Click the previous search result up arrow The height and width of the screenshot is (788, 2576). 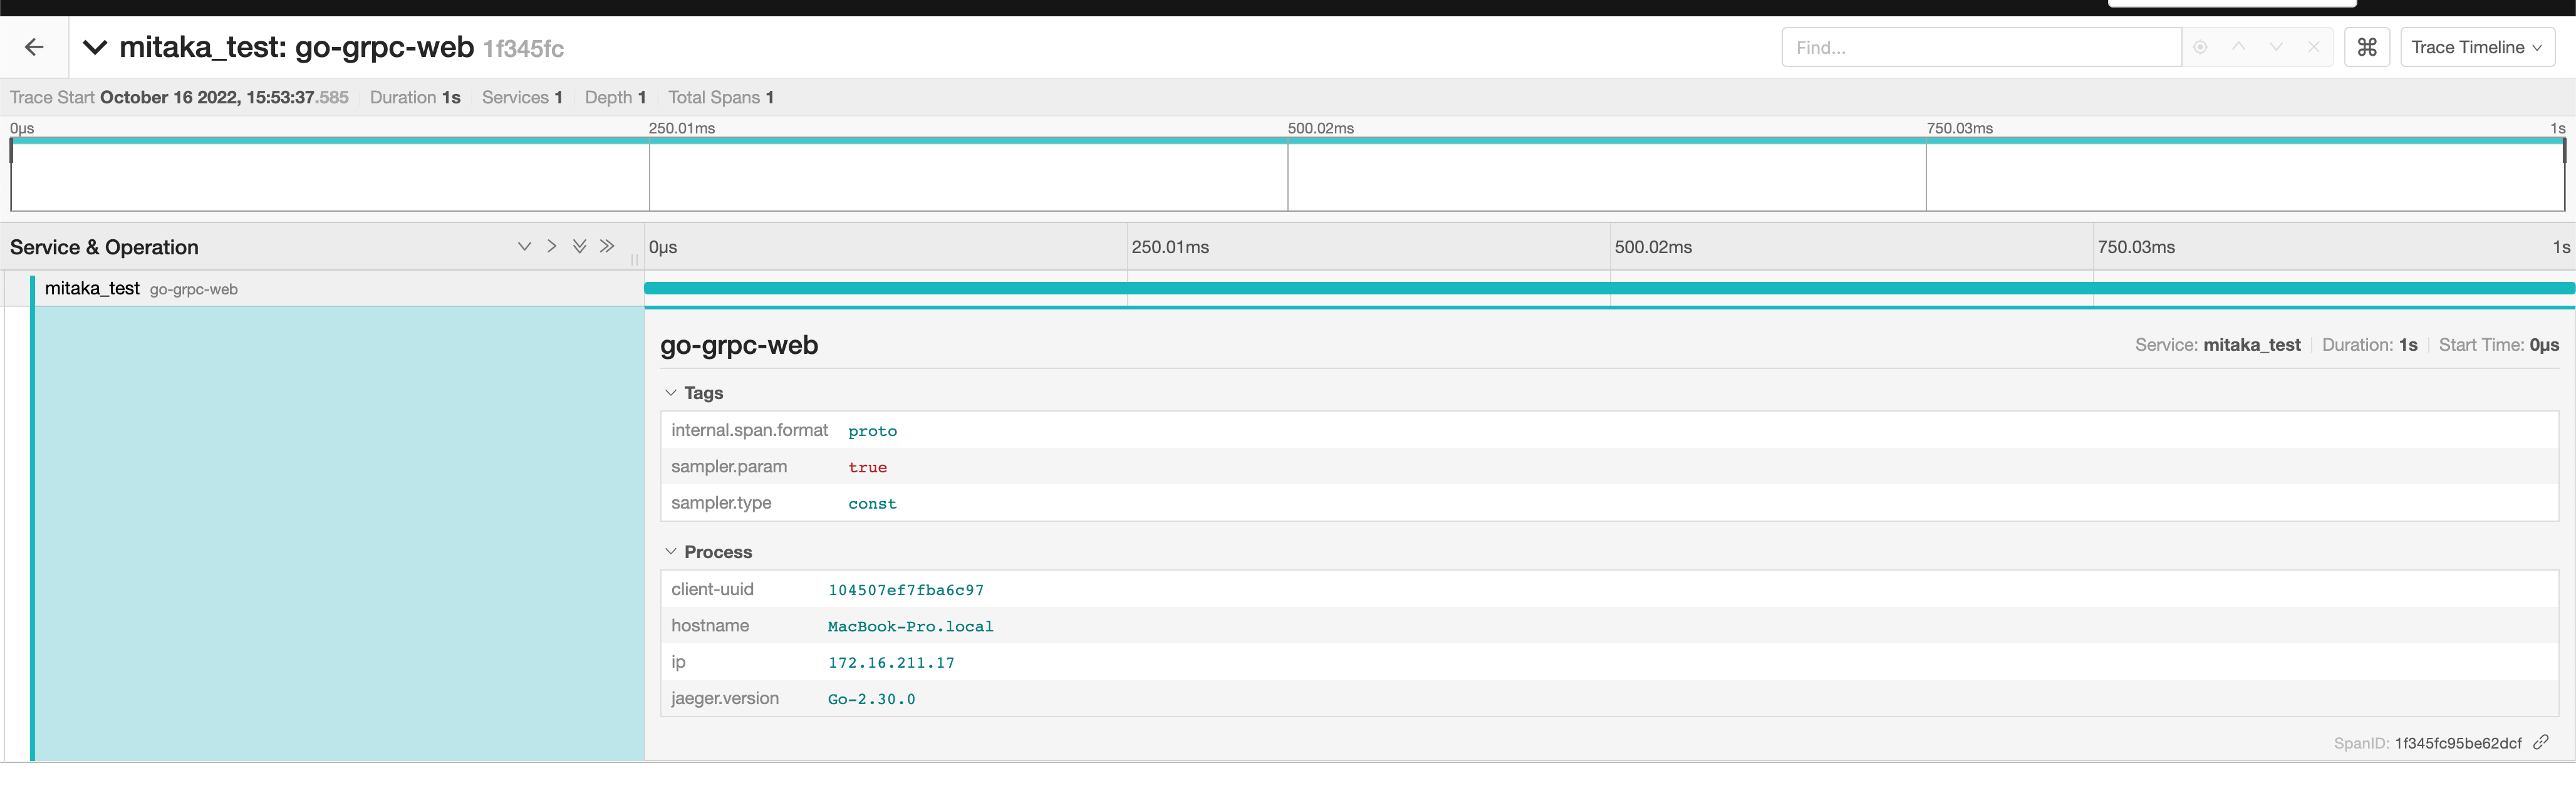2238,47
